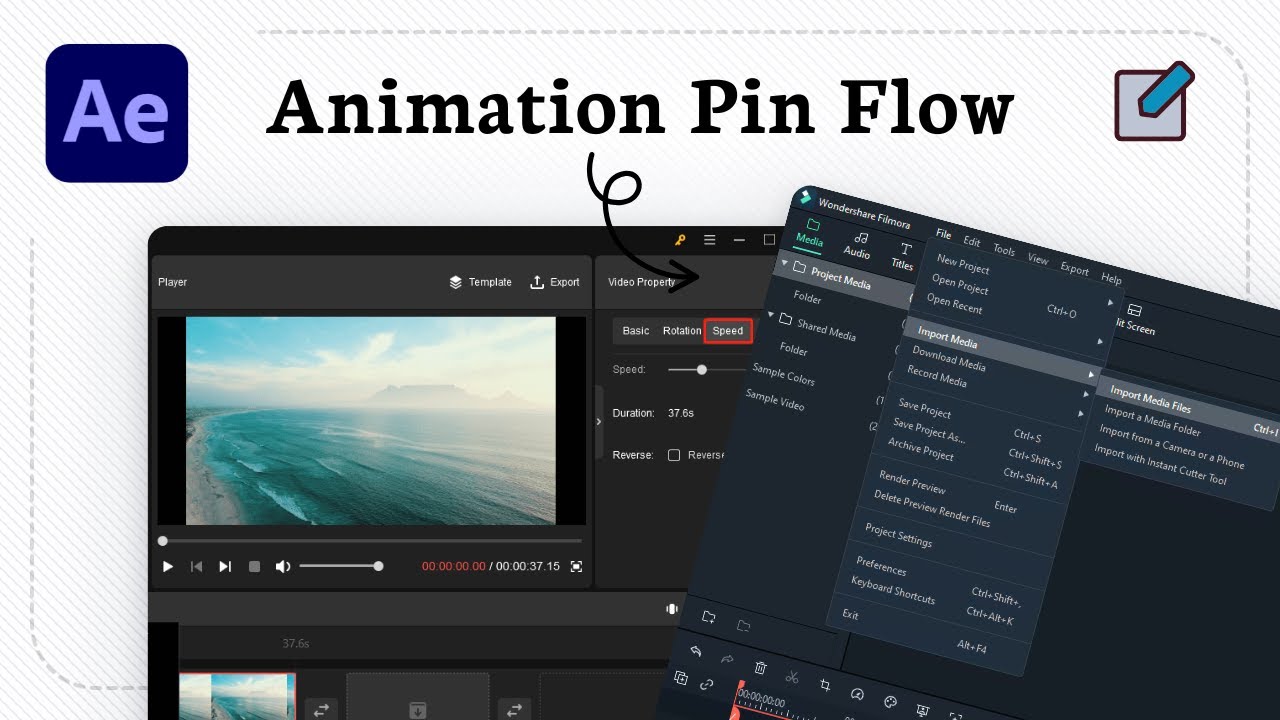Click the redo arrow in Filmora toolbar
1280x720 pixels.
coord(728,659)
